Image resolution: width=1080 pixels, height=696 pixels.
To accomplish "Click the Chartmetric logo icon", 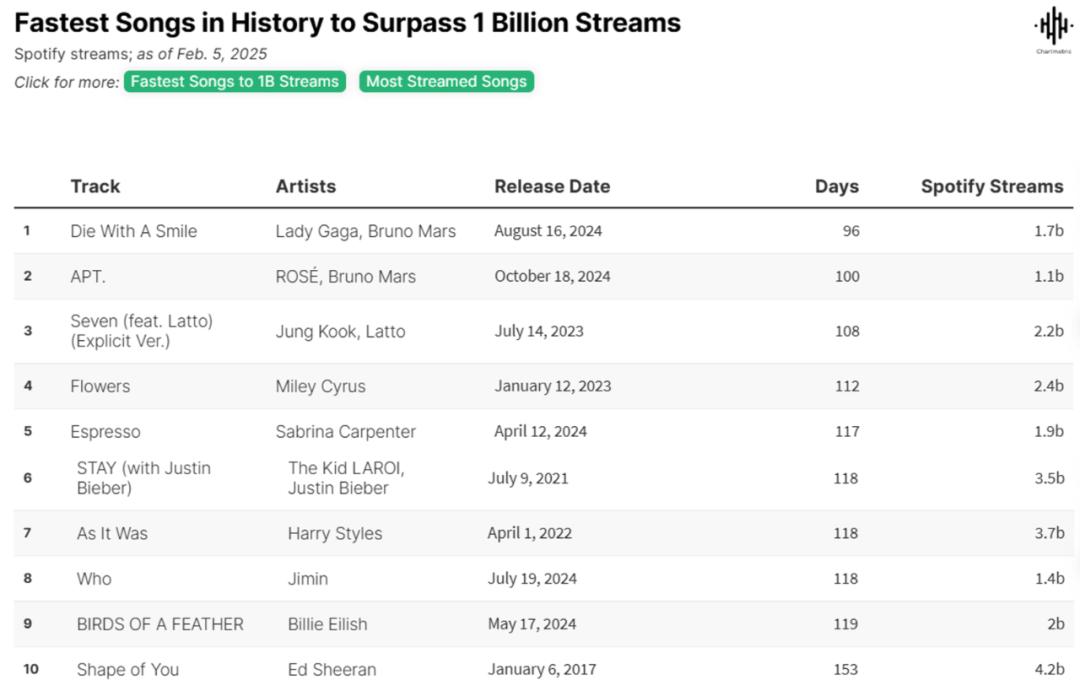I will click(x=1053, y=27).
